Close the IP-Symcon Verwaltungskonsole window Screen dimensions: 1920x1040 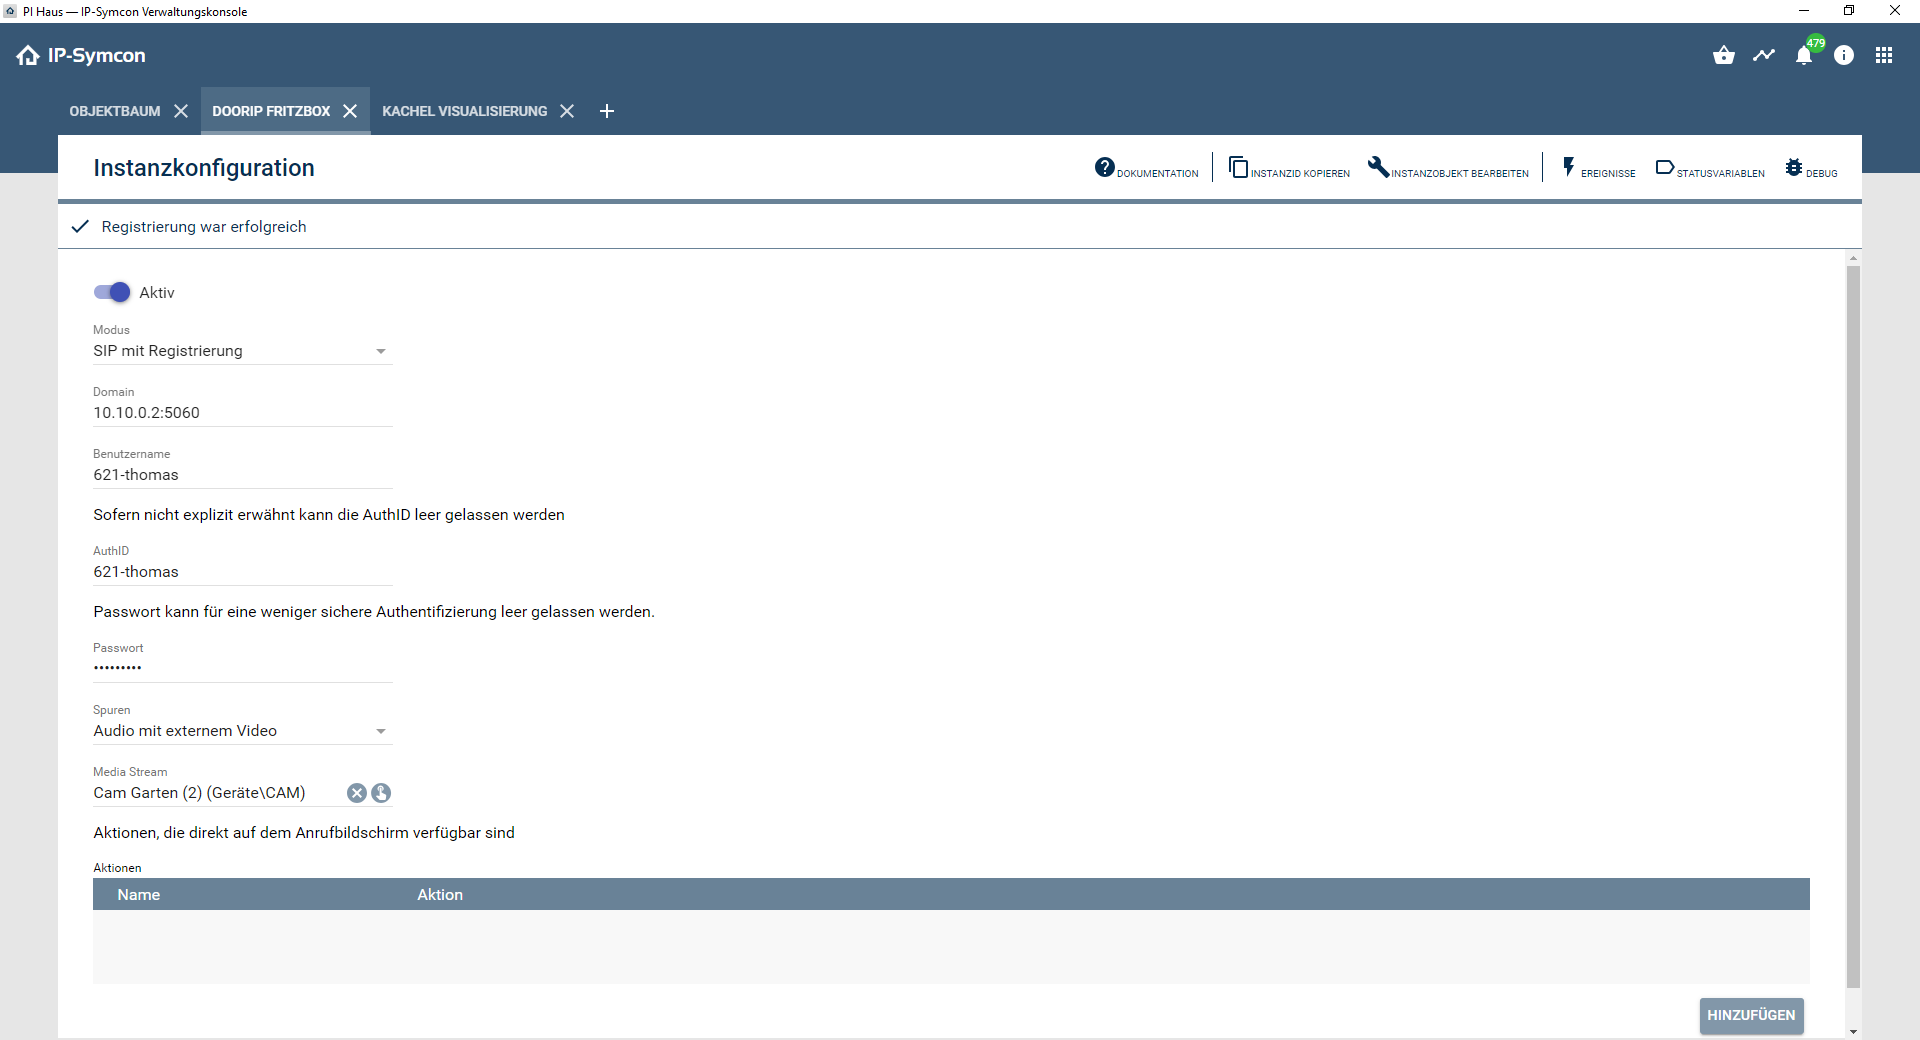[x=1895, y=11]
